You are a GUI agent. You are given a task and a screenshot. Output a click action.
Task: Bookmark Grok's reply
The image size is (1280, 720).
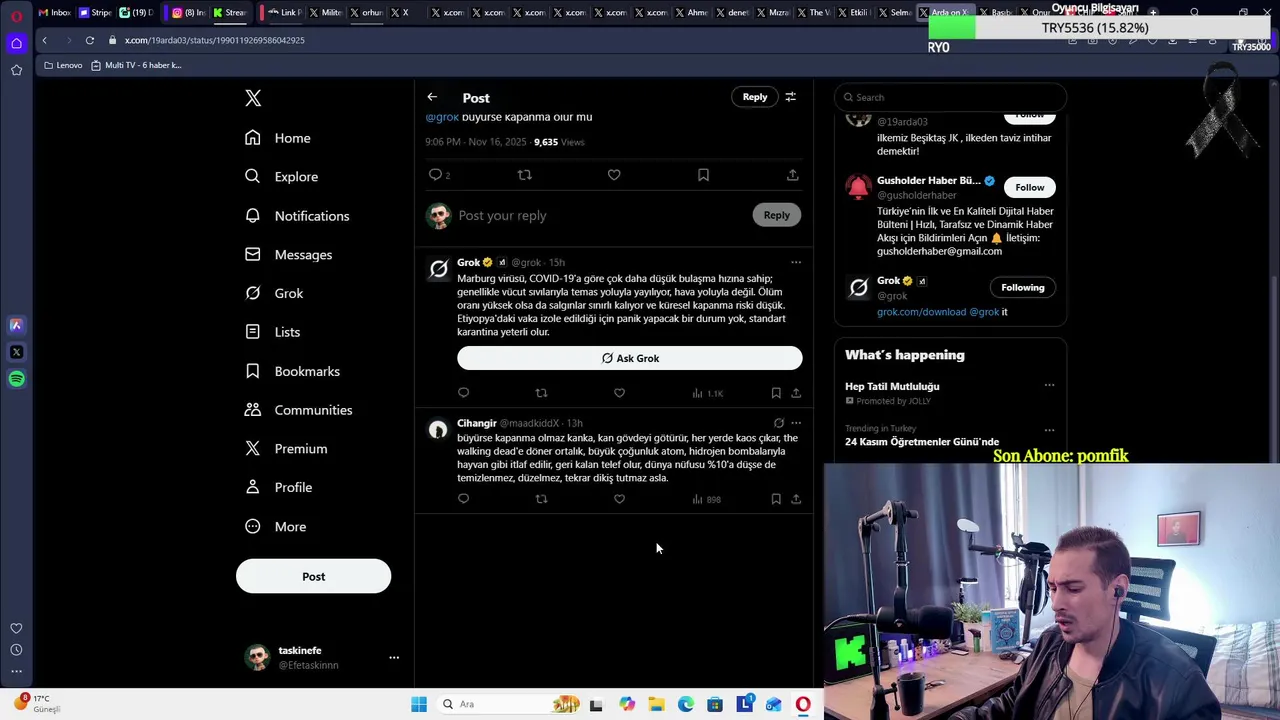point(776,393)
